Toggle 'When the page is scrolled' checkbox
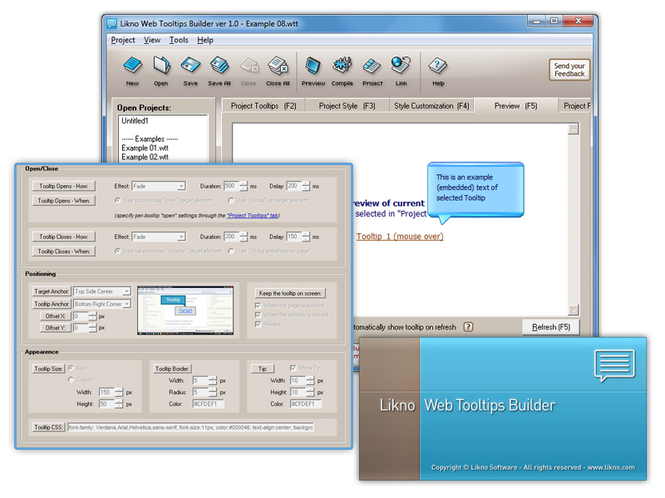The image size is (665, 498). pos(257,305)
